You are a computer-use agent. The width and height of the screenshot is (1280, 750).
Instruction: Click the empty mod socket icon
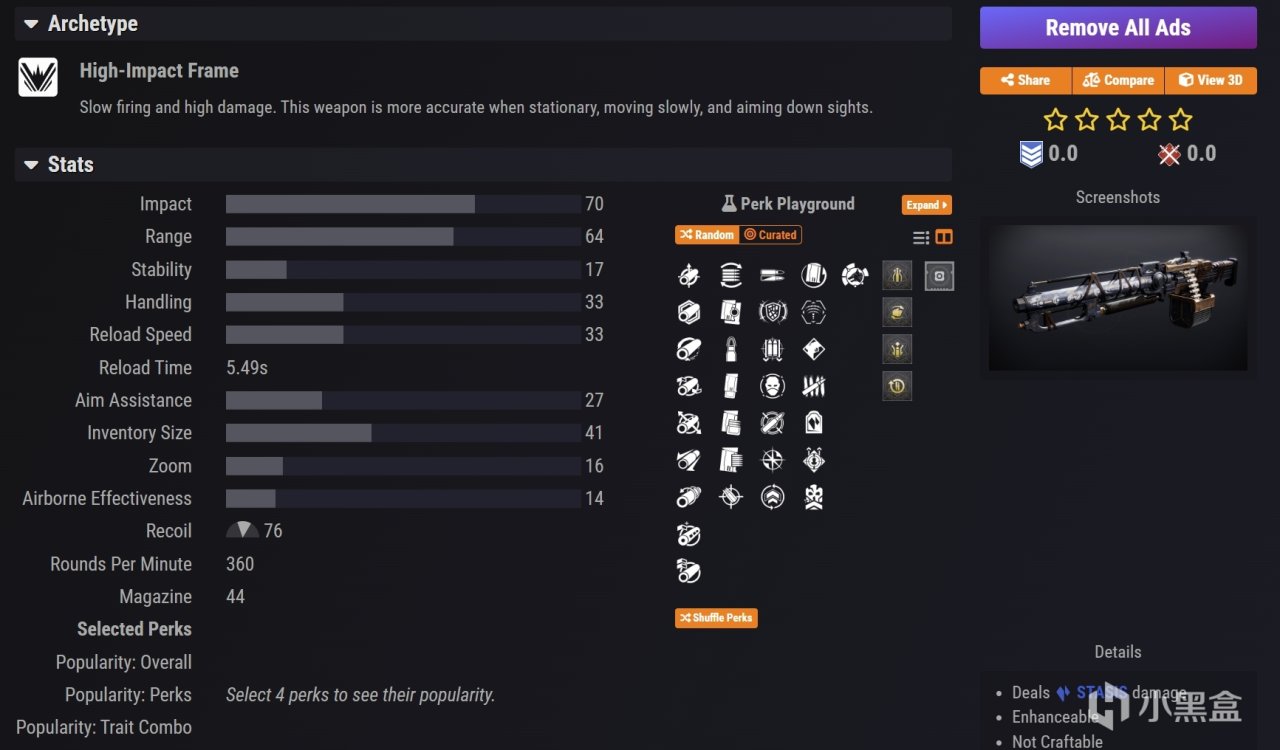point(939,276)
